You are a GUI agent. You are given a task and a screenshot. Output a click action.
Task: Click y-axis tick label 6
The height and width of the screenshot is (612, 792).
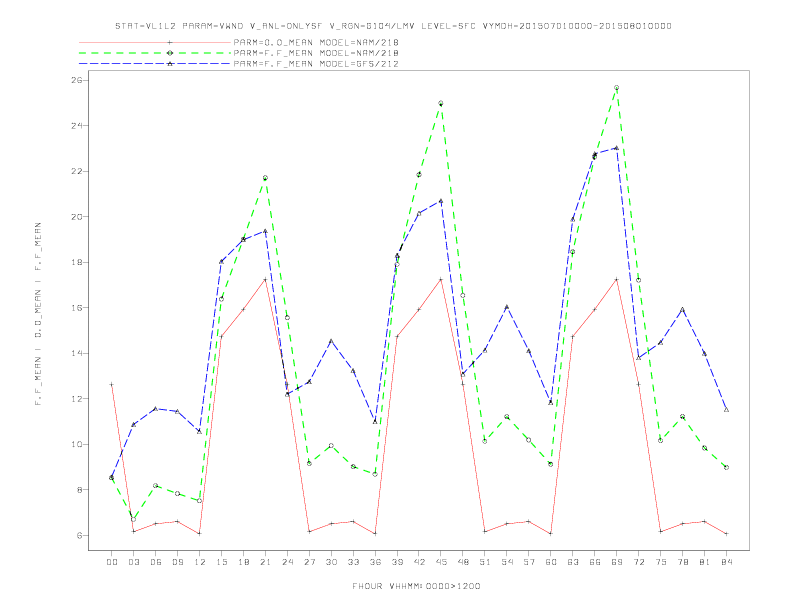pos(79,535)
